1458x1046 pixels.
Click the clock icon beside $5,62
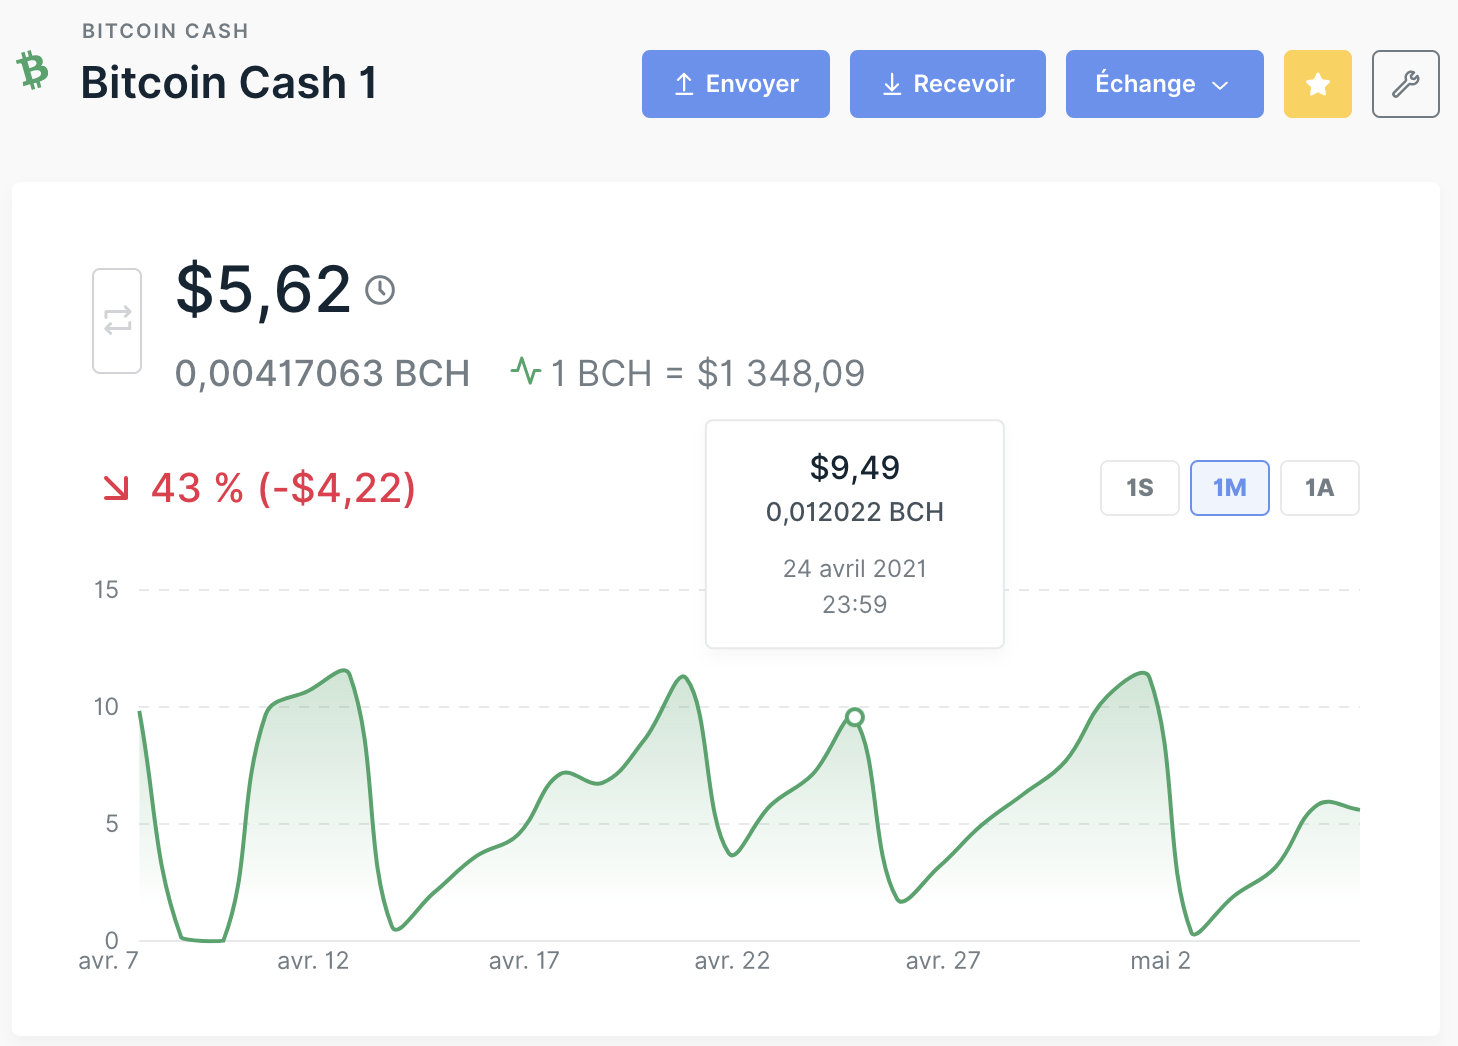click(x=380, y=290)
